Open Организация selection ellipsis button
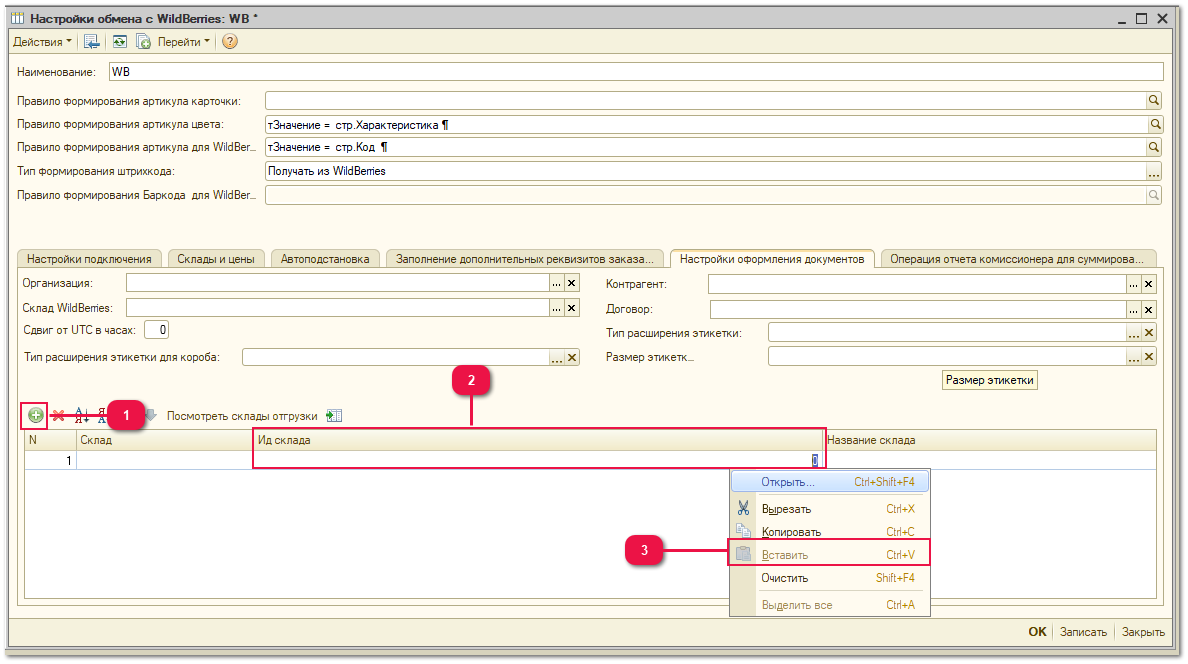This screenshot has width=1188, height=664. click(x=557, y=283)
